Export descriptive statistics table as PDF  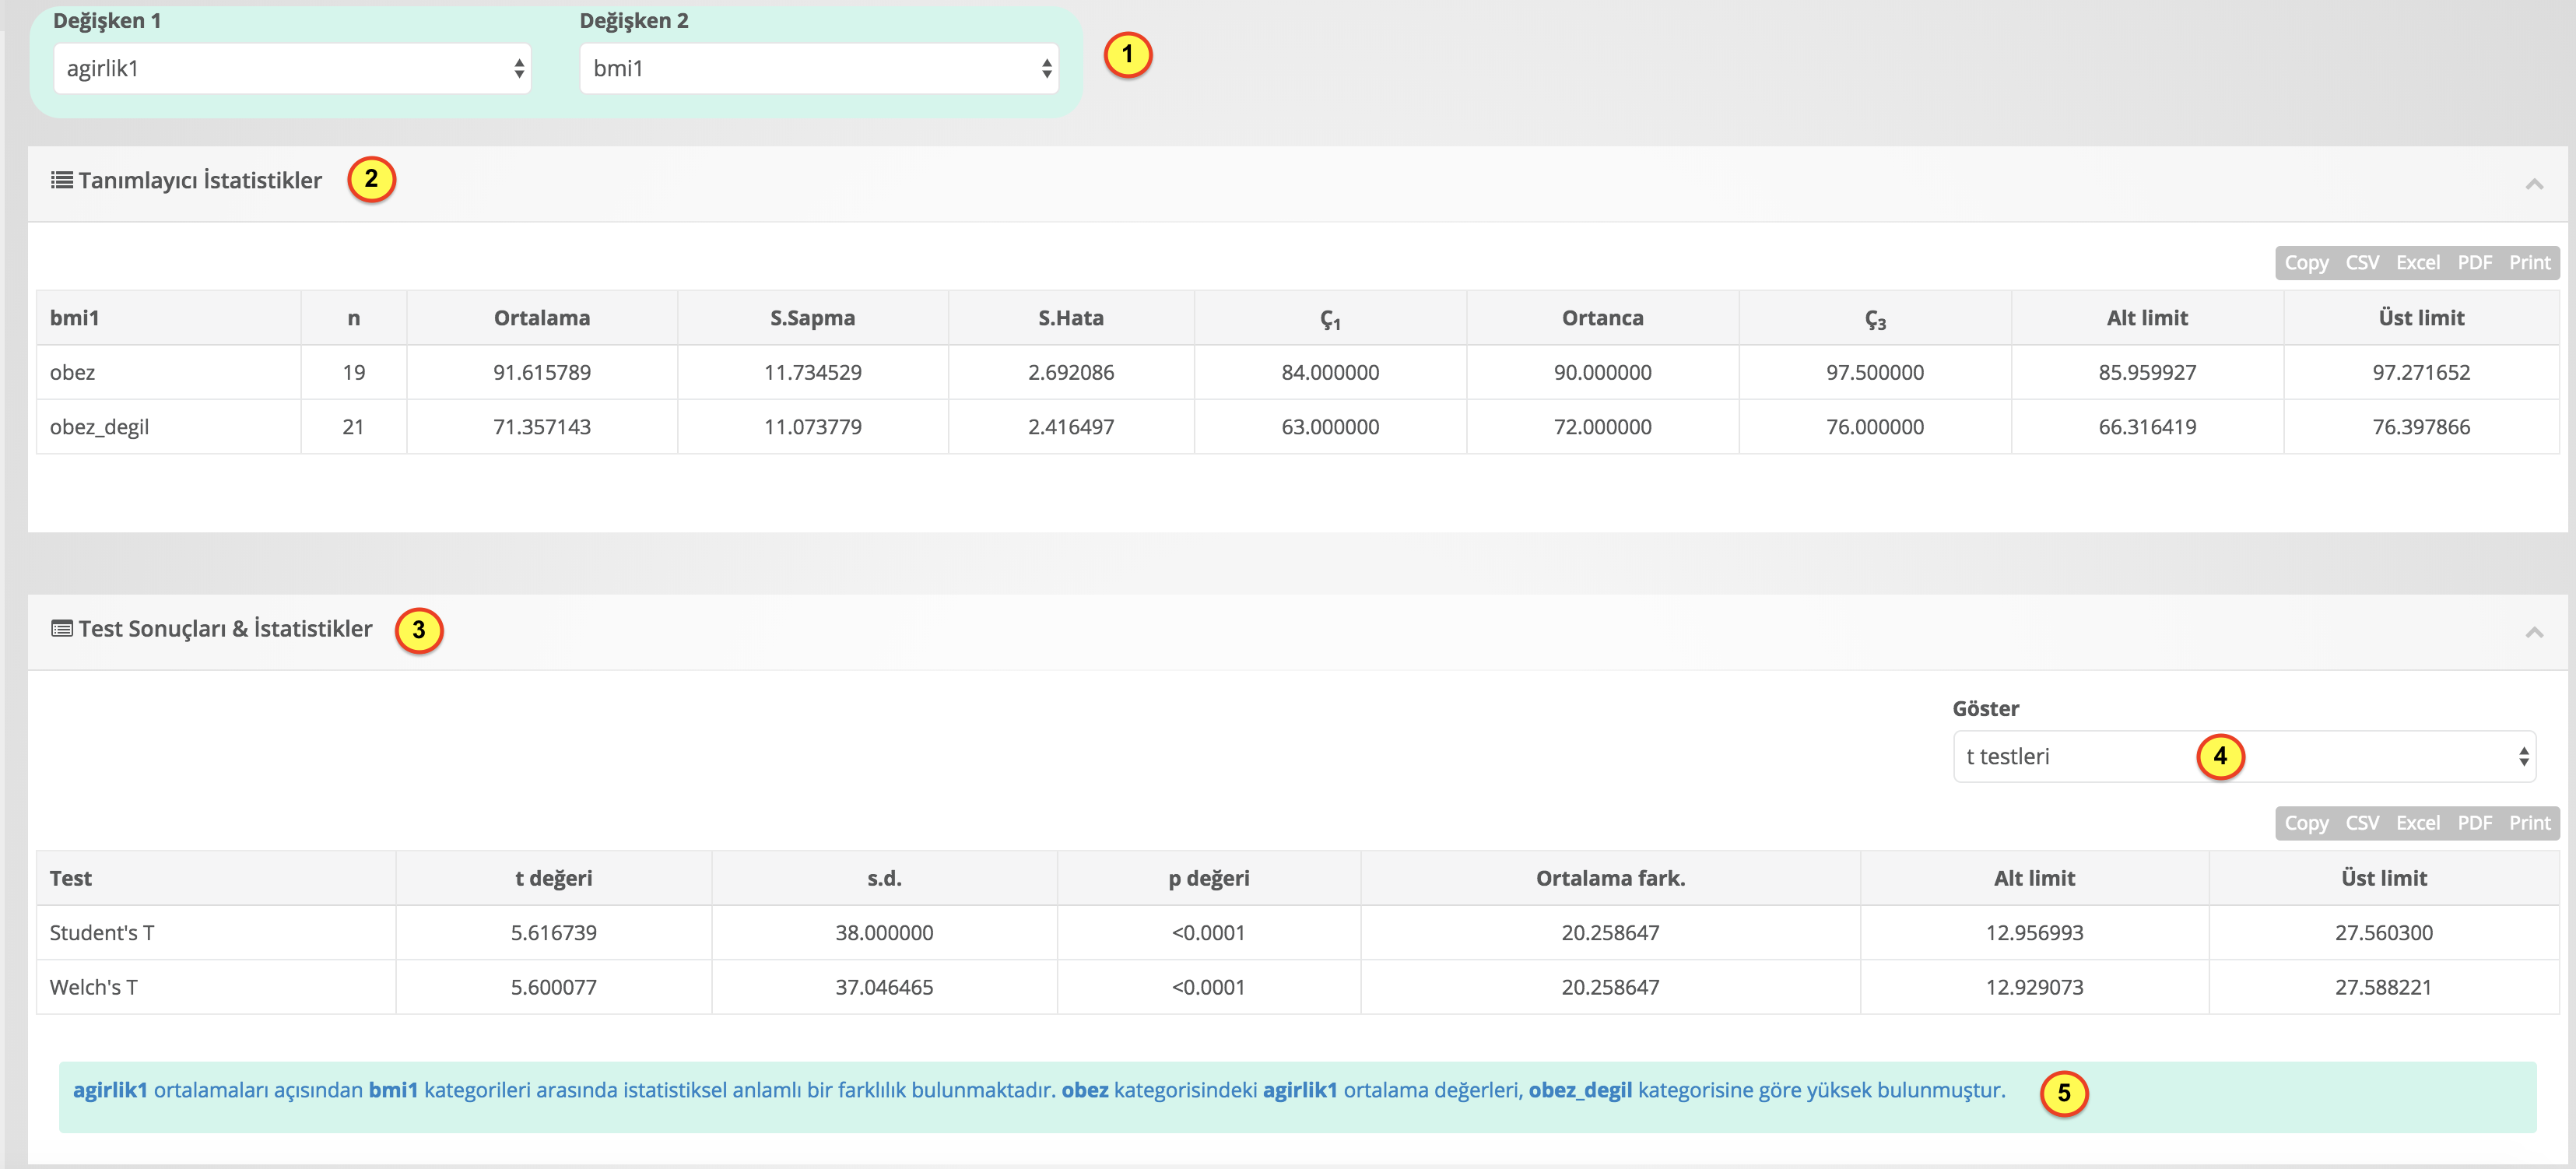tap(2474, 263)
